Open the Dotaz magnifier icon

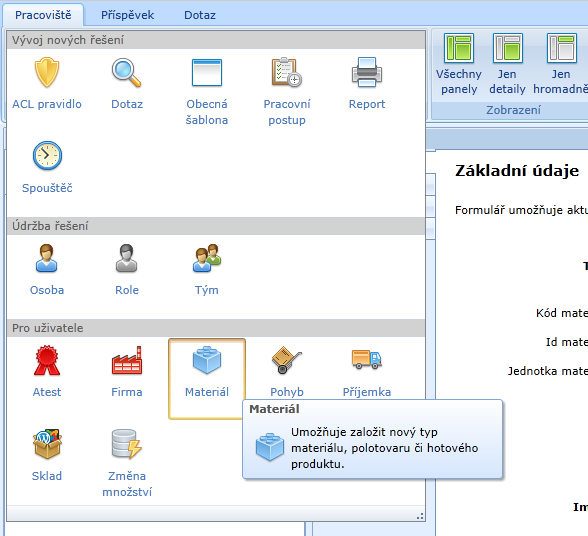point(126,72)
